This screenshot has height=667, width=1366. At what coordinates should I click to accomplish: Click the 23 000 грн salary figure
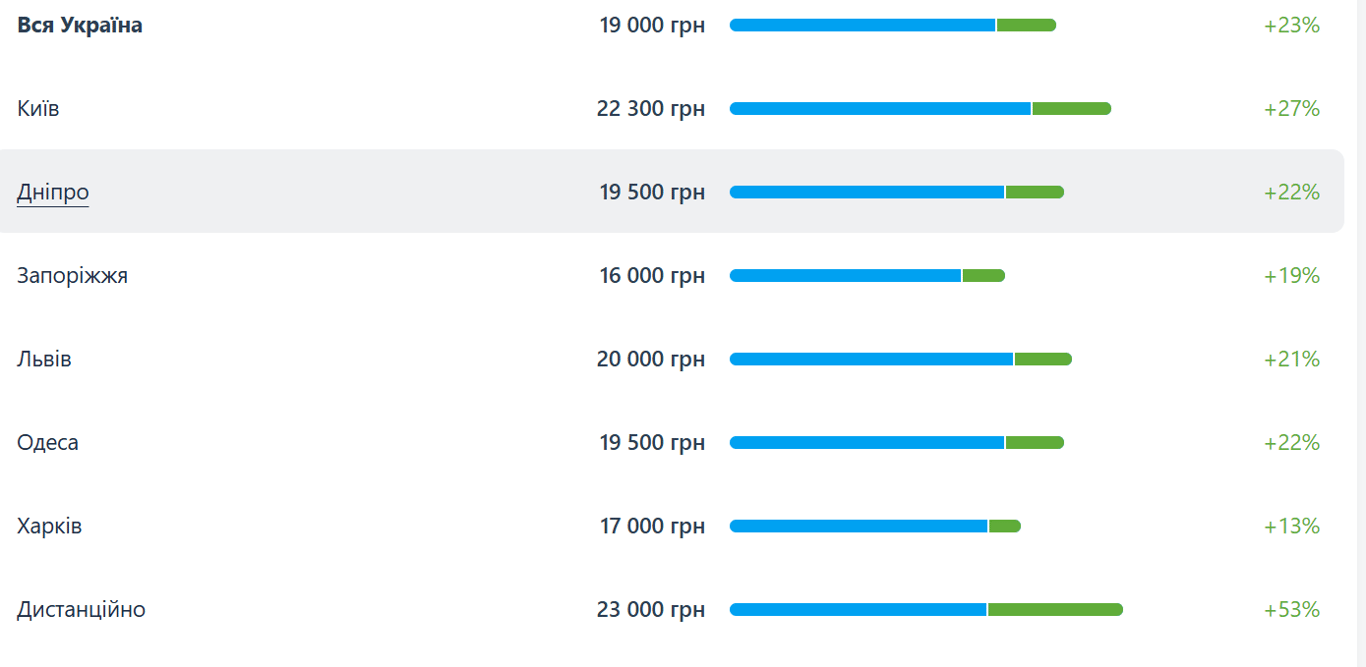tap(650, 609)
